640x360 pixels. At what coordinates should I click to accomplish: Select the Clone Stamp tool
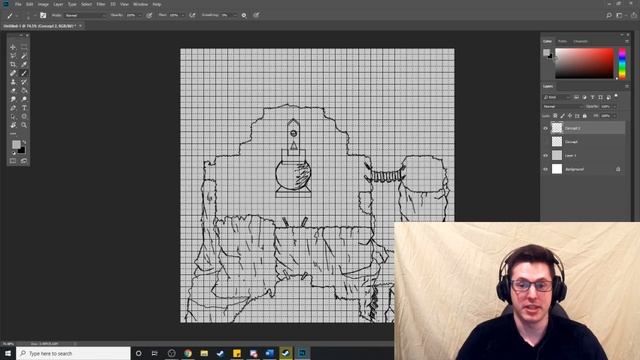click(13, 82)
